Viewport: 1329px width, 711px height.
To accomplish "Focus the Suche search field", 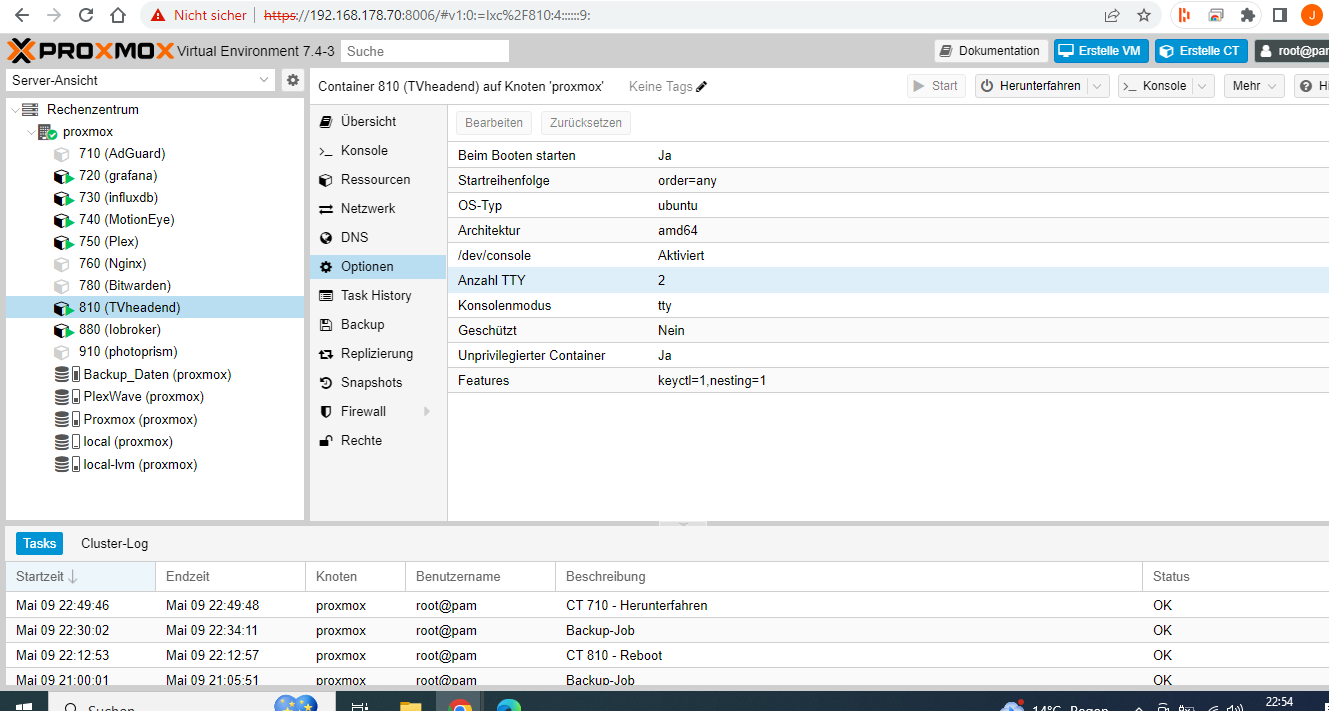I will (425, 51).
